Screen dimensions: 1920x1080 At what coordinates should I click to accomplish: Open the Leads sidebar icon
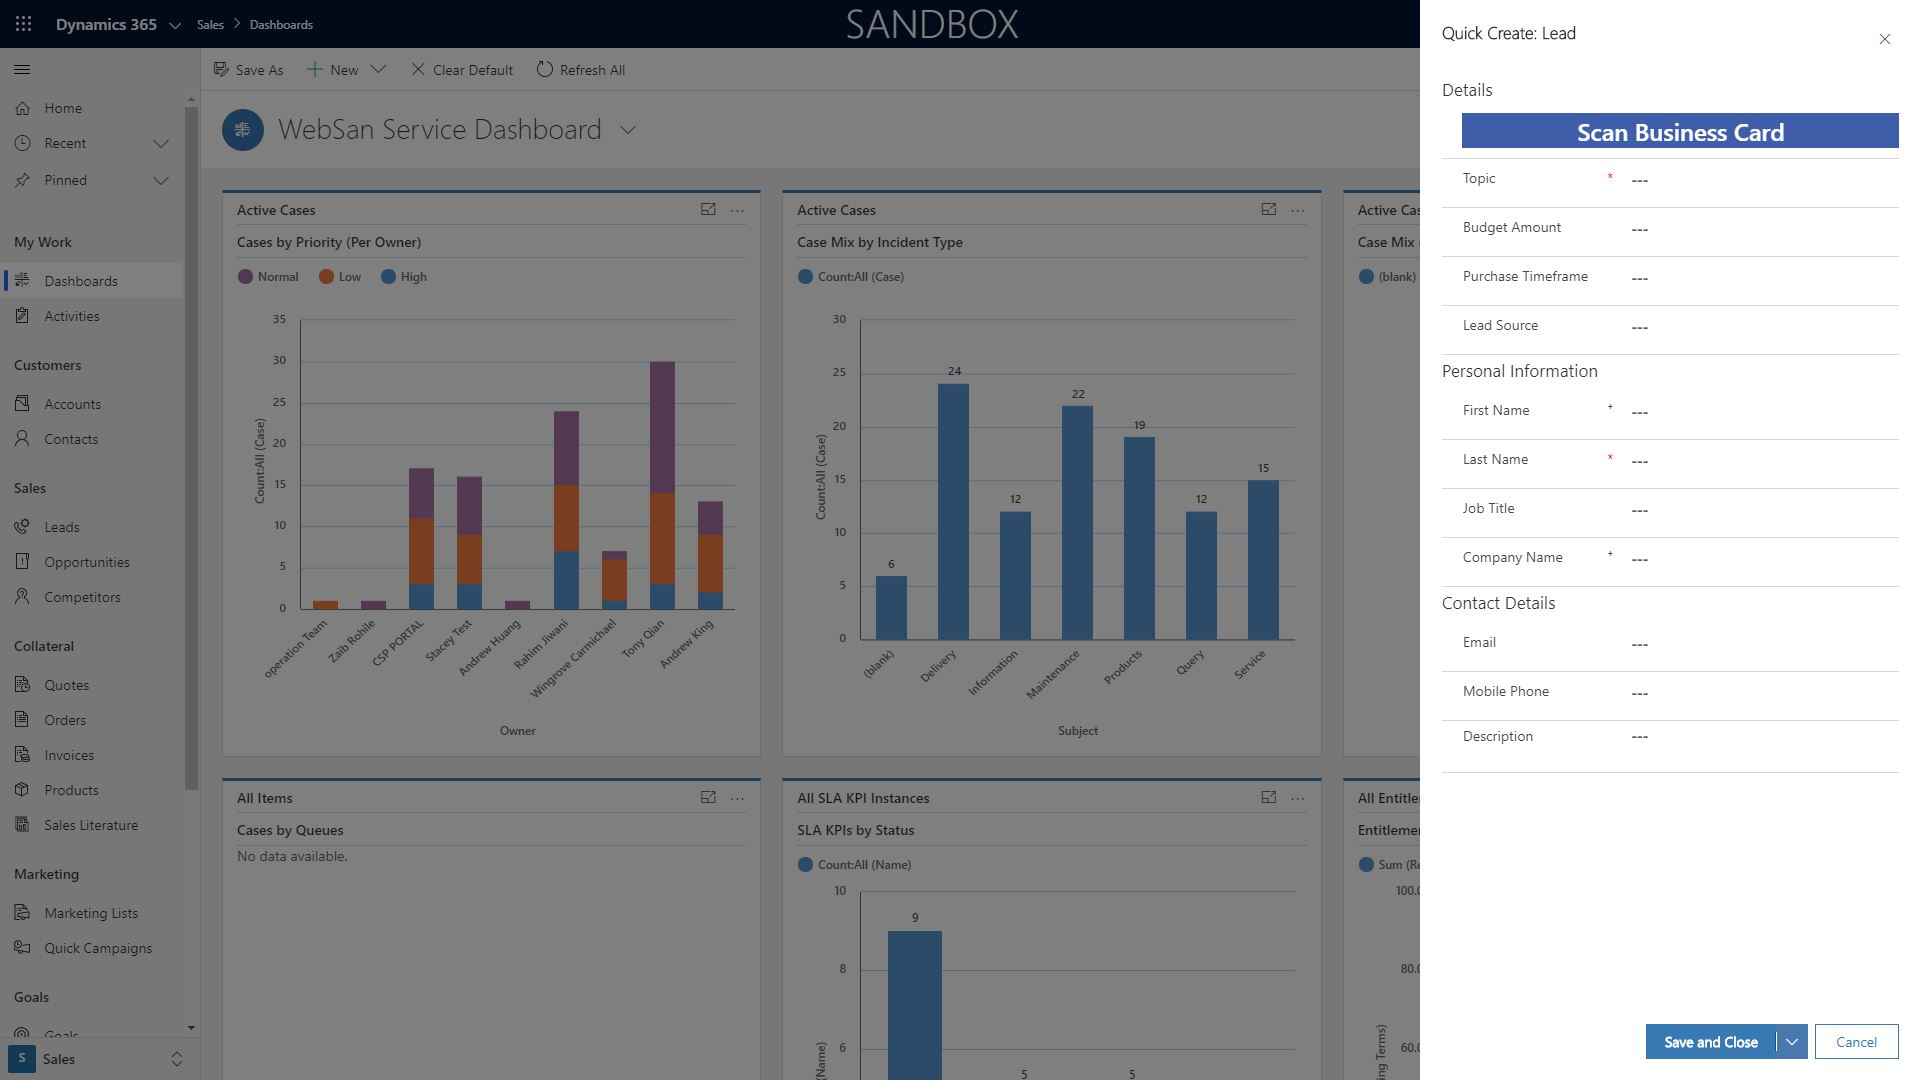pos(22,527)
